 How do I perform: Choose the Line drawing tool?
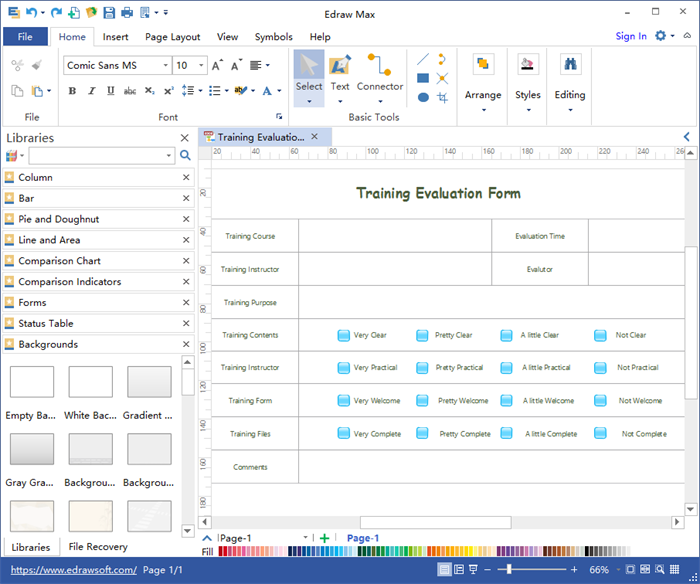[x=423, y=59]
